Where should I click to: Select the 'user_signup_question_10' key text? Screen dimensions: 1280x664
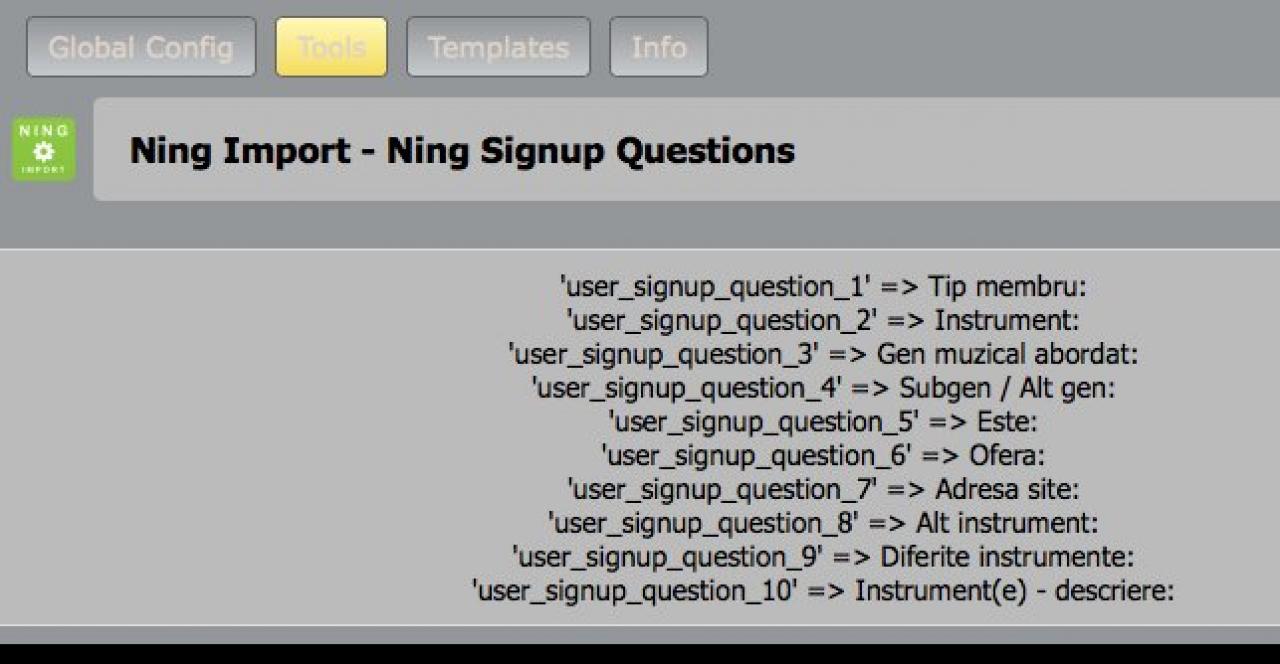click(x=634, y=591)
